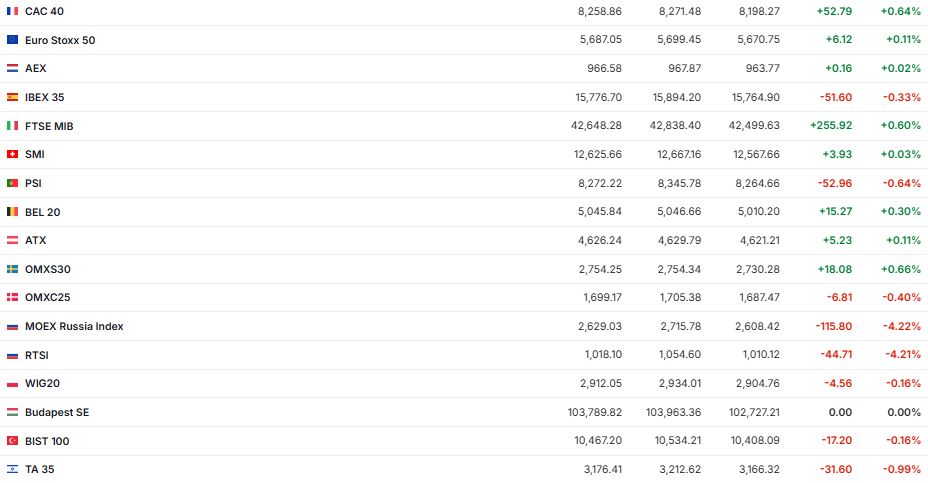
Task: Click the Portugal flag icon beside PSI
Action: click(12, 183)
